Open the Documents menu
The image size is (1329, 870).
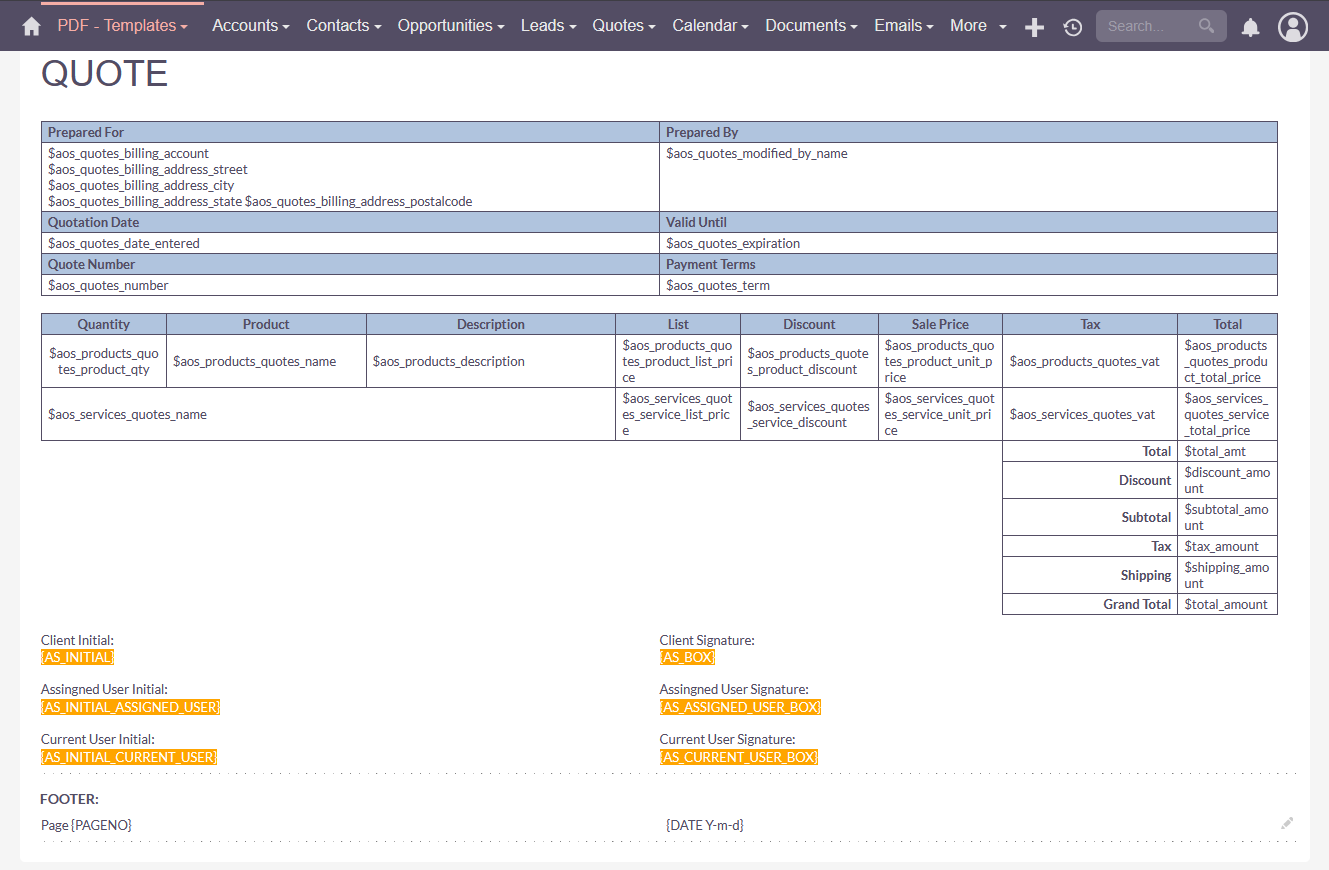pos(811,26)
